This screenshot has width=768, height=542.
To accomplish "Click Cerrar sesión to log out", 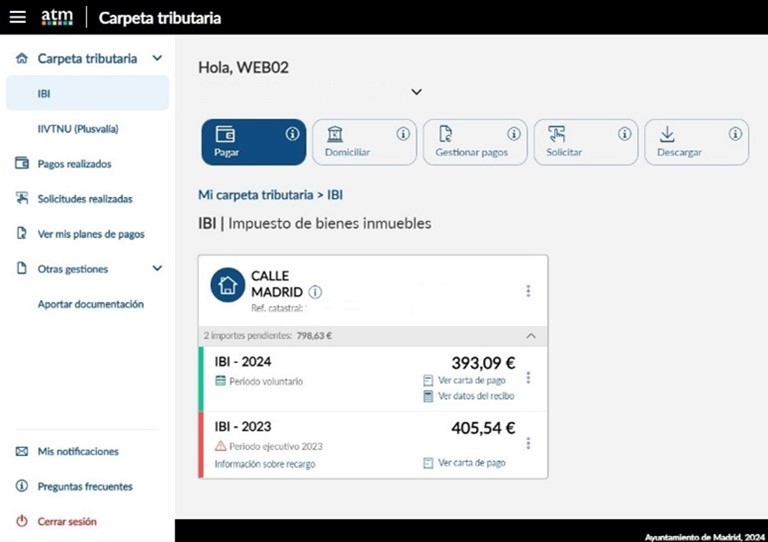I will tap(66, 522).
